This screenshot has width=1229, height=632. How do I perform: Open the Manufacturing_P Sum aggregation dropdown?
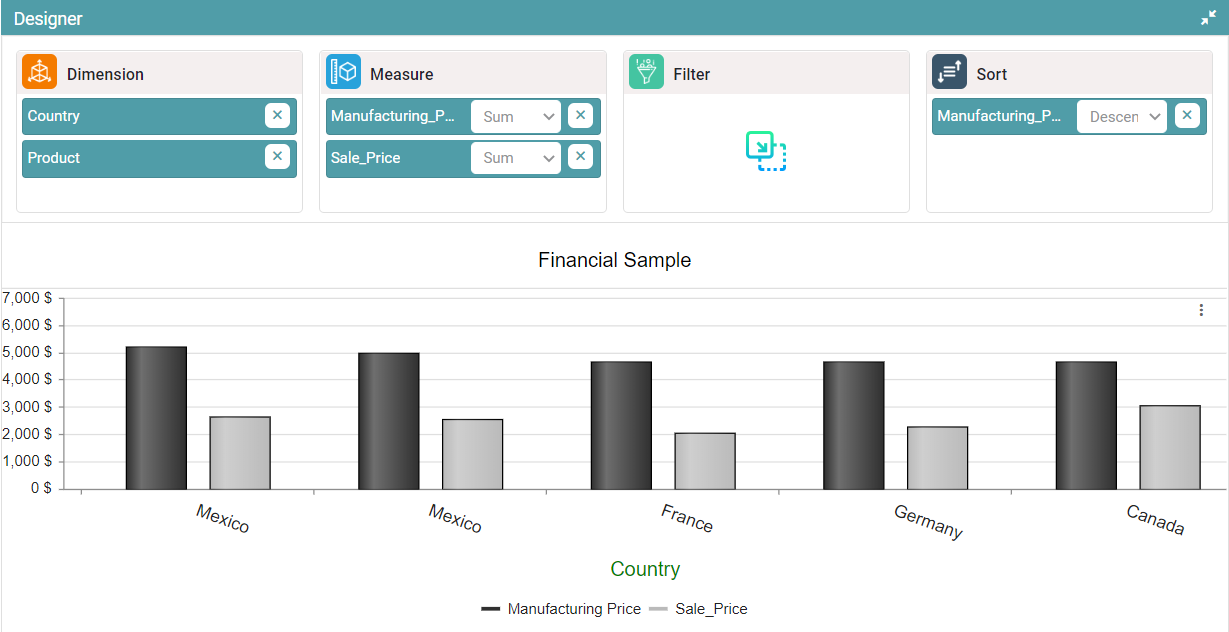(516, 117)
